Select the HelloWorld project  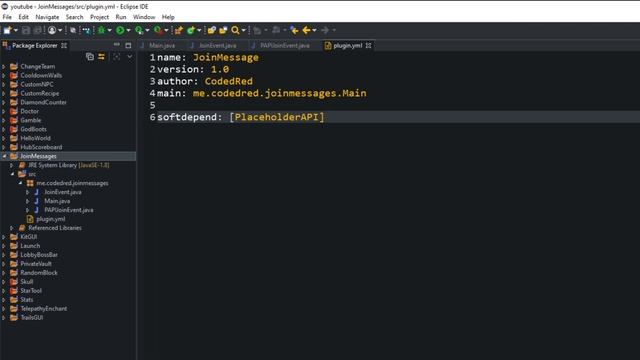(35, 138)
